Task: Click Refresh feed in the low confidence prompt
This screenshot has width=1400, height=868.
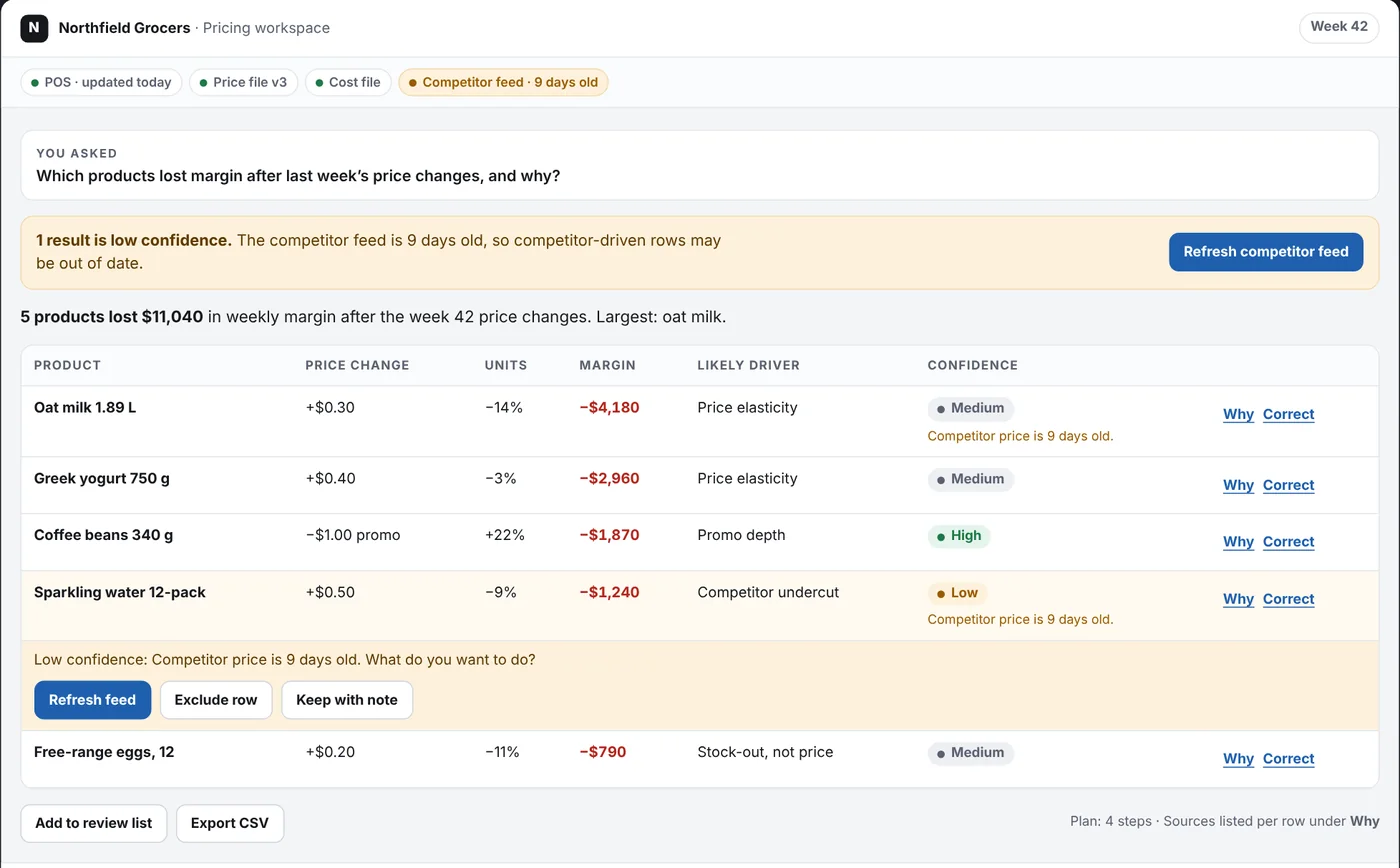Action: [92, 700]
